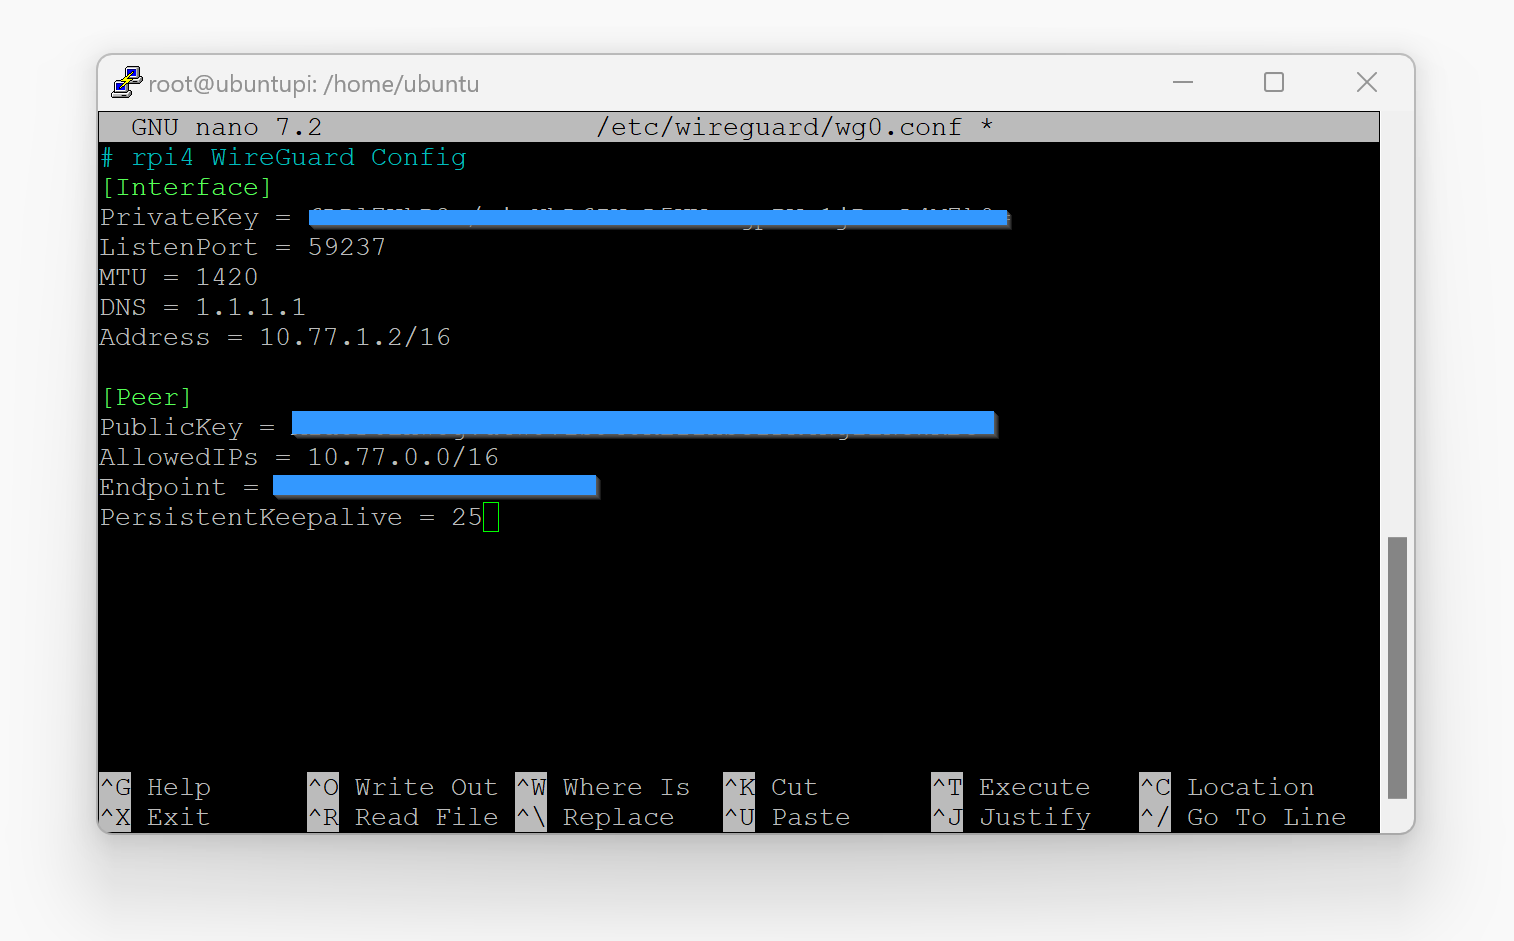Click the redacted PrivateKey value
Image resolution: width=1514 pixels, height=941 pixels.
pyautogui.click(x=658, y=217)
